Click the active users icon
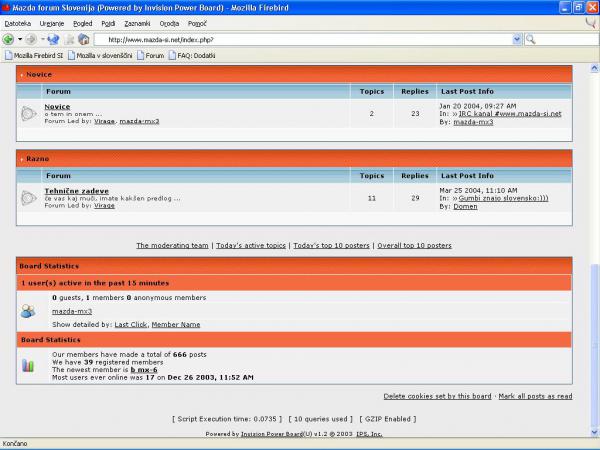 (x=29, y=311)
